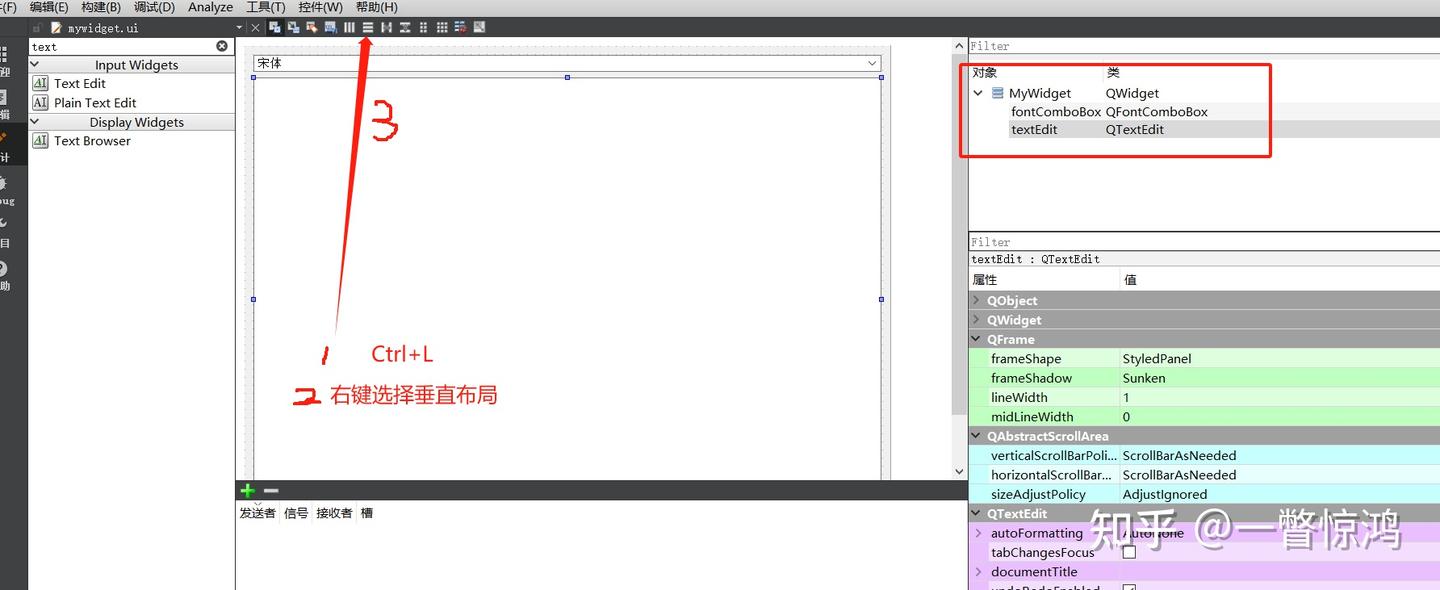Open the mywidget.ui file selector dropdown
The height and width of the screenshot is (590, 1440).
(240, 28)
